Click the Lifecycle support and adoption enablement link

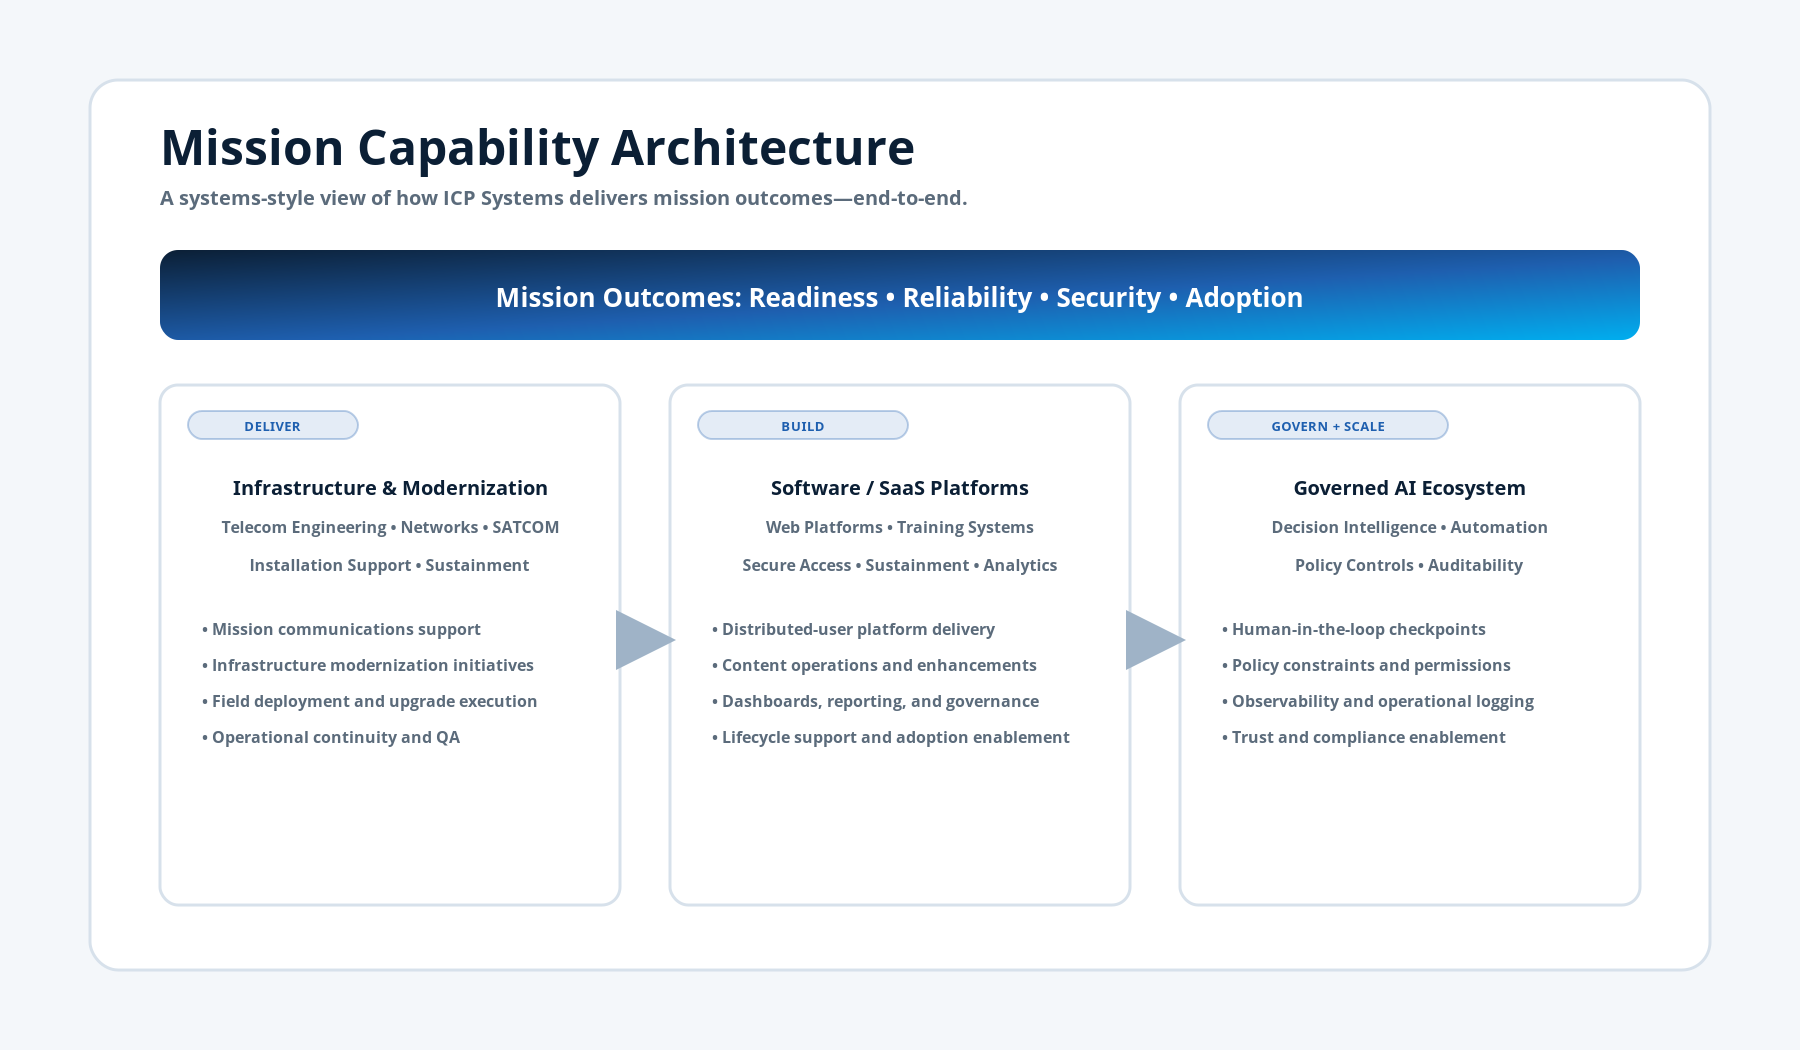[x=896, y=737]
